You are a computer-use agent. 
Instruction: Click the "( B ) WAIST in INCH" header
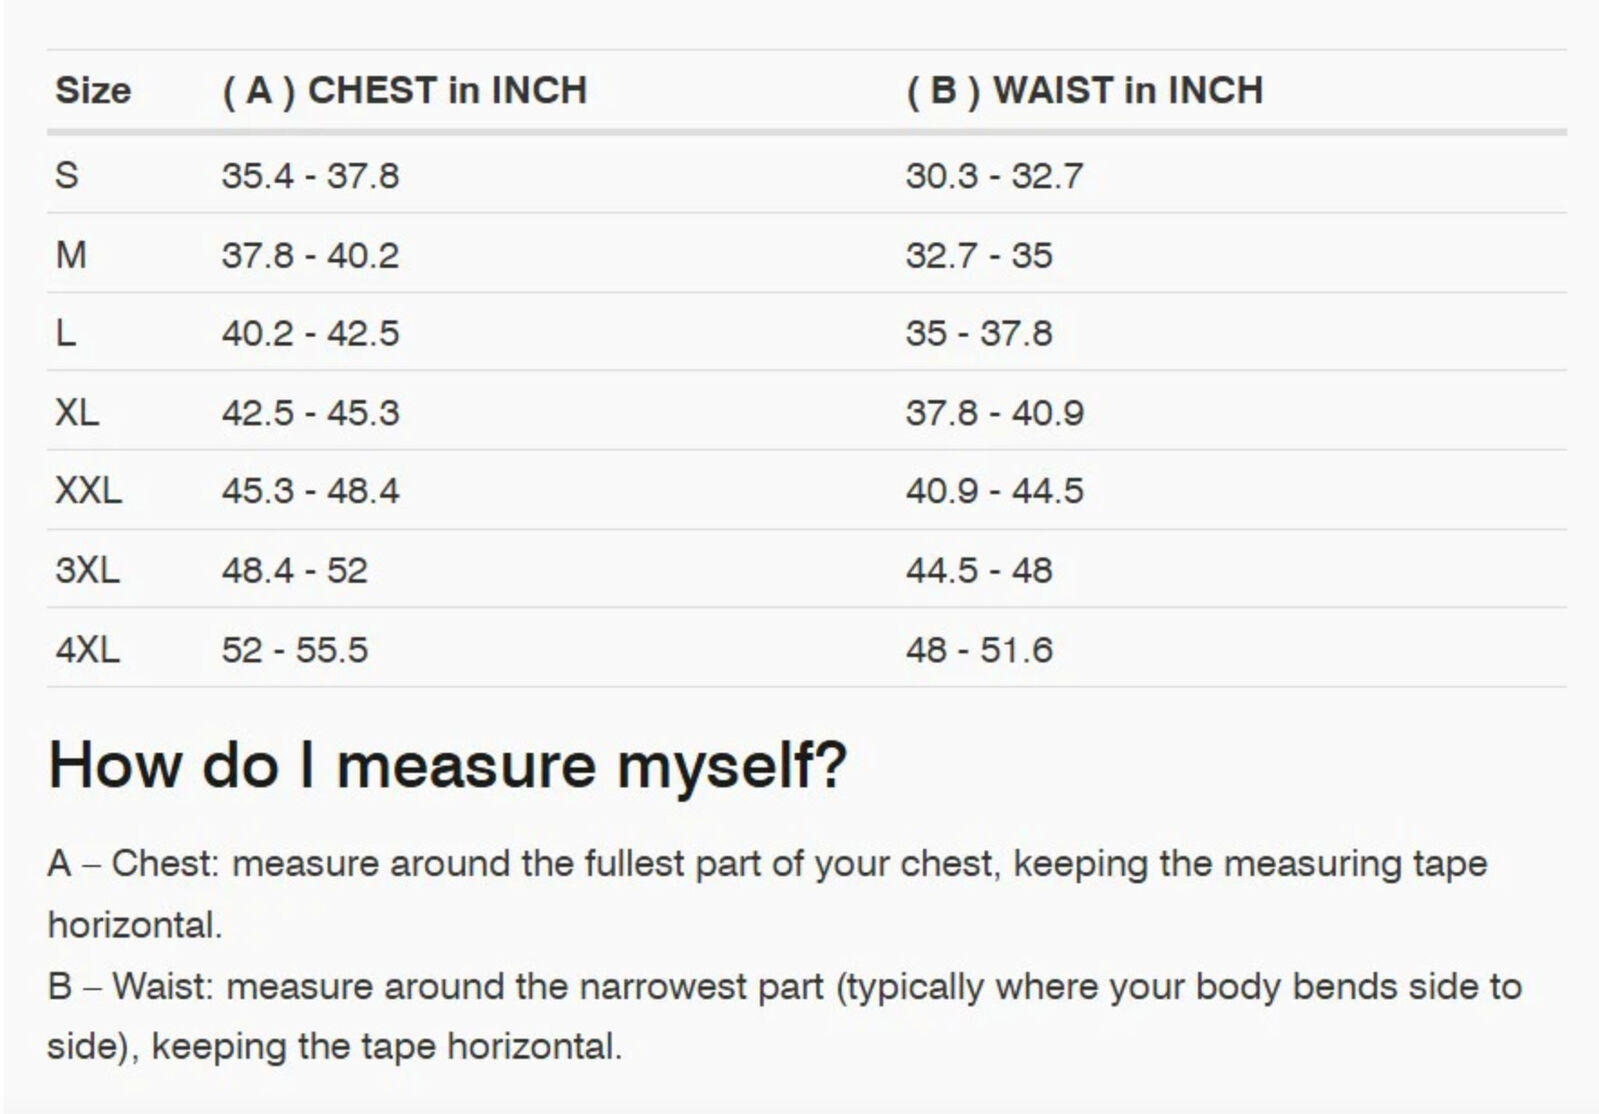click(x=1084, y=90)
